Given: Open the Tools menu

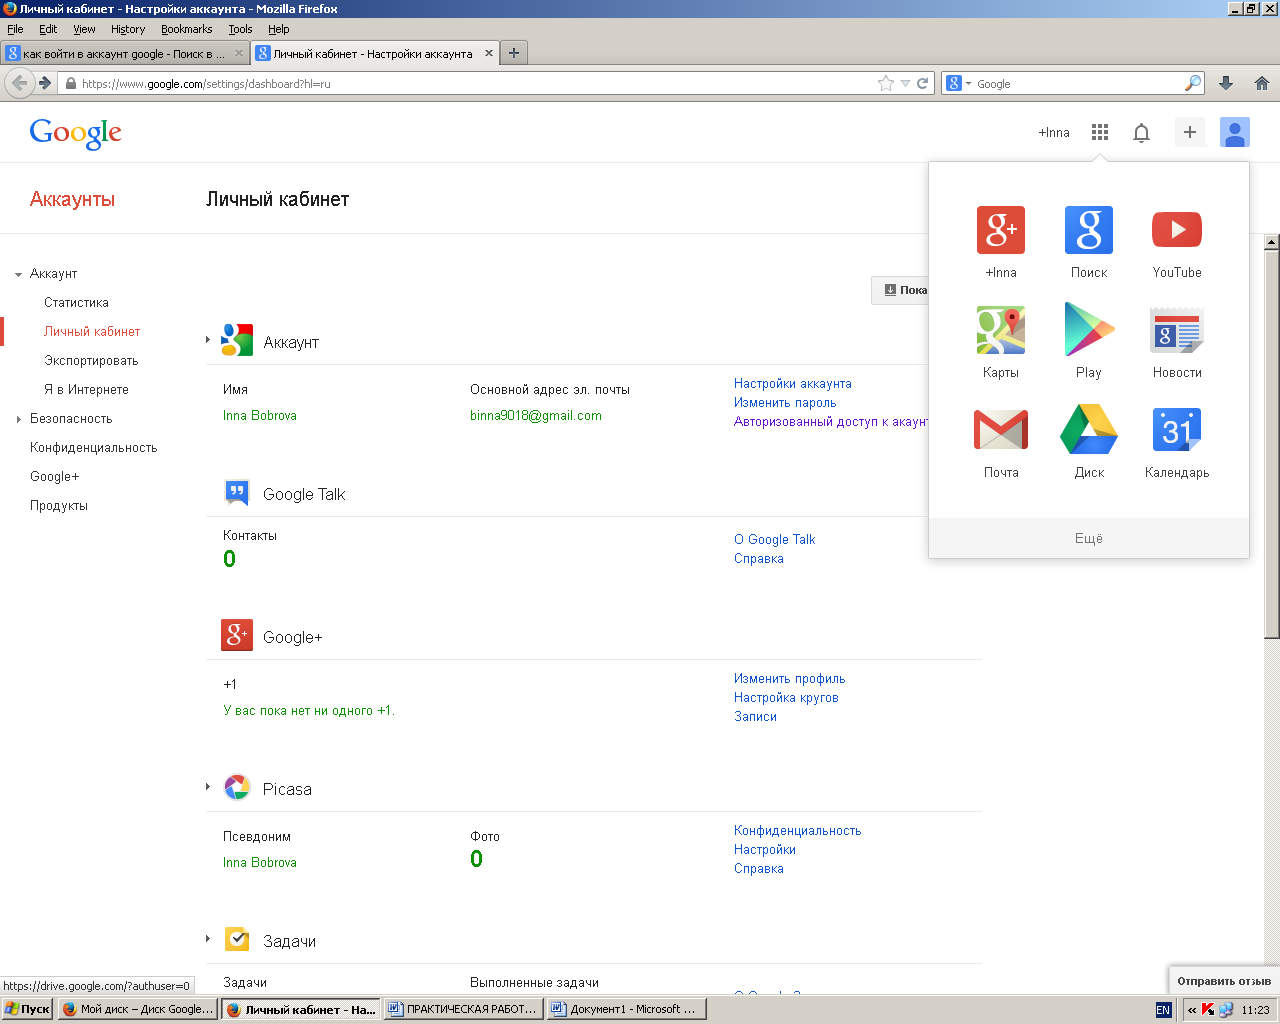Looking at the screenshot, I should [240, 29].
